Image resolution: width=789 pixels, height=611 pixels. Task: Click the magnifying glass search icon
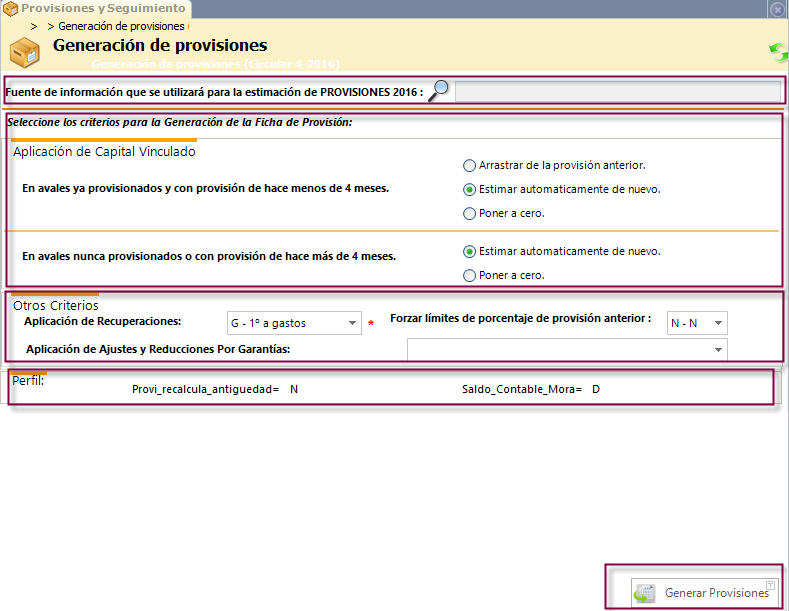439,91
